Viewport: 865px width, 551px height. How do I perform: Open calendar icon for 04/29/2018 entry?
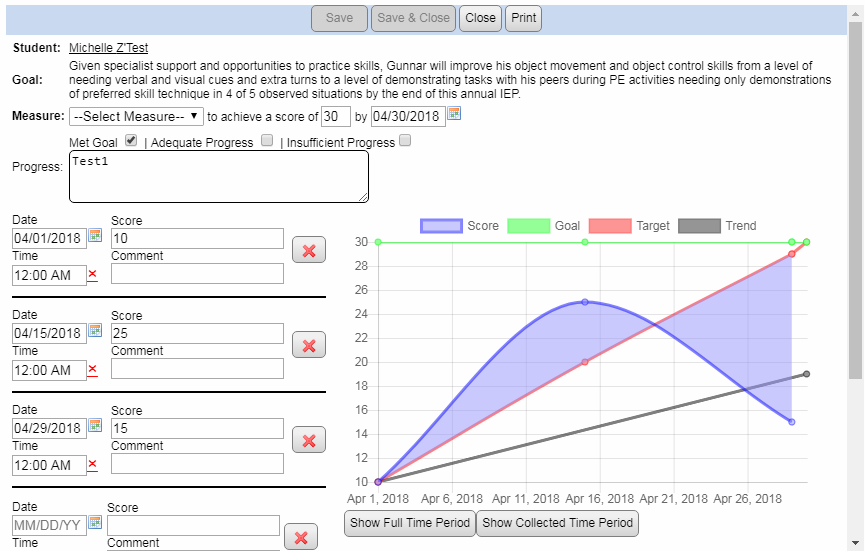point(96,426)
